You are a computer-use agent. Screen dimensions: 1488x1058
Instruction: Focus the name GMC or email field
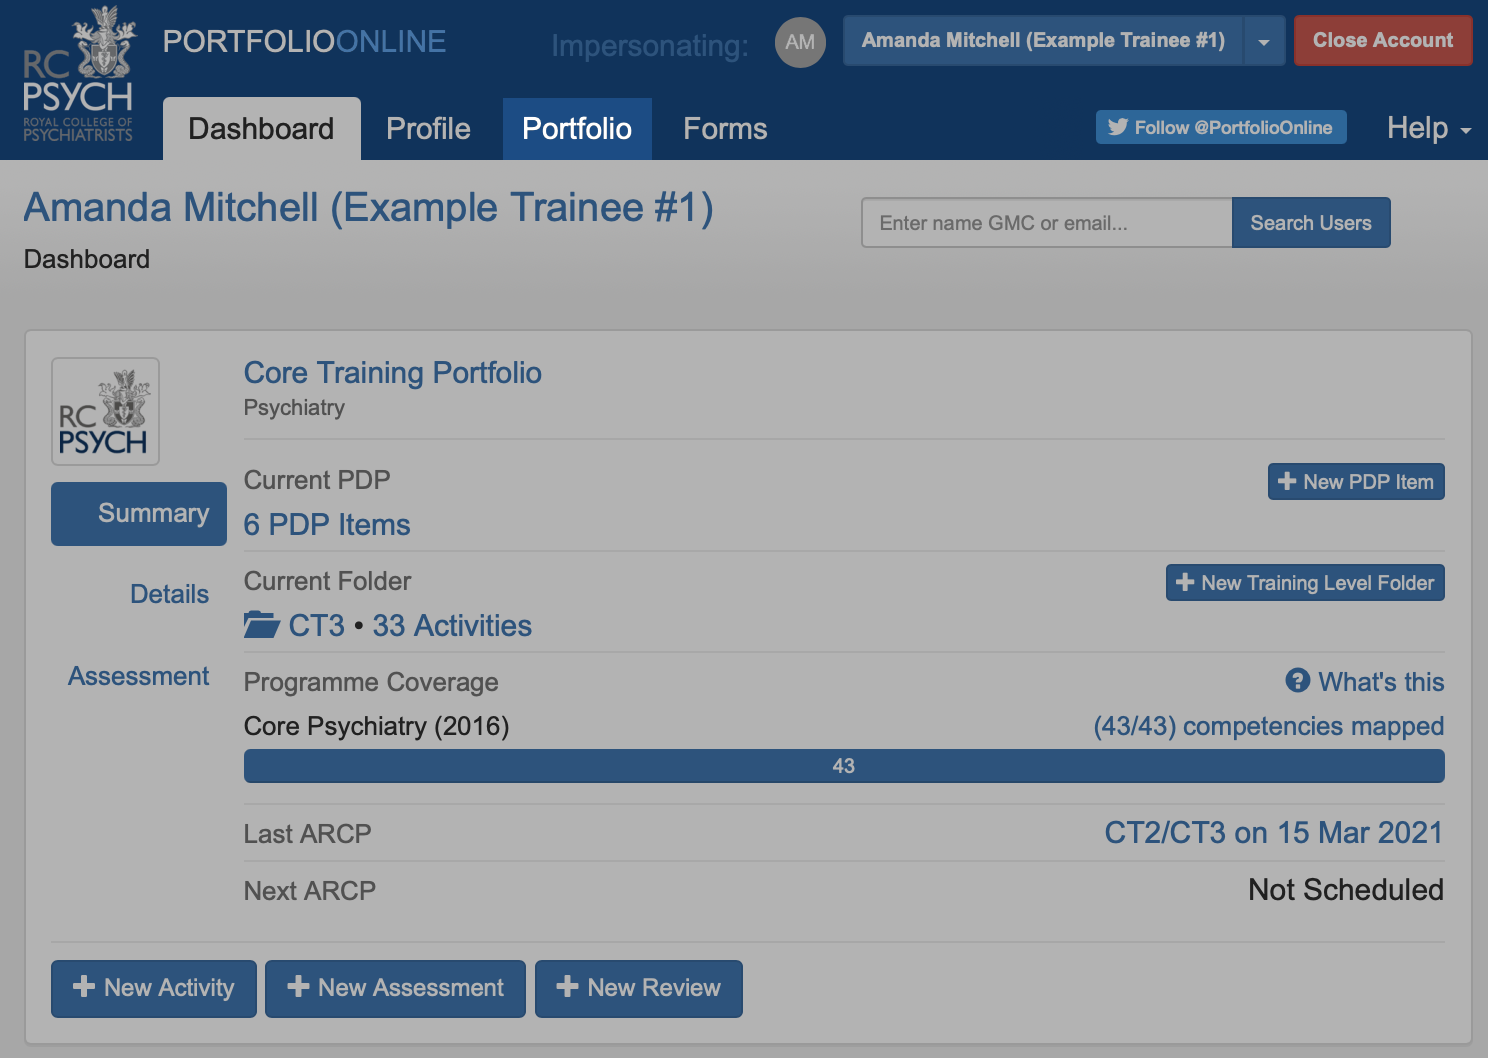tap(1046, 223)
